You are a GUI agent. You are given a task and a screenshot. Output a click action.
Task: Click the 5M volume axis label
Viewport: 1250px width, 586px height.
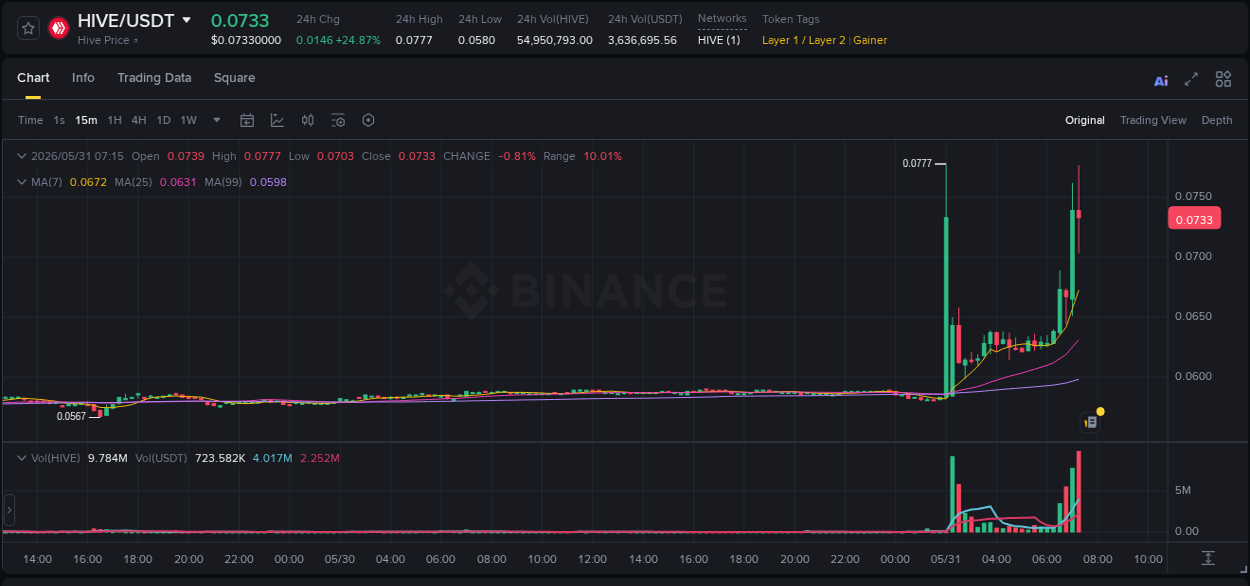(x=1183, y=491)
